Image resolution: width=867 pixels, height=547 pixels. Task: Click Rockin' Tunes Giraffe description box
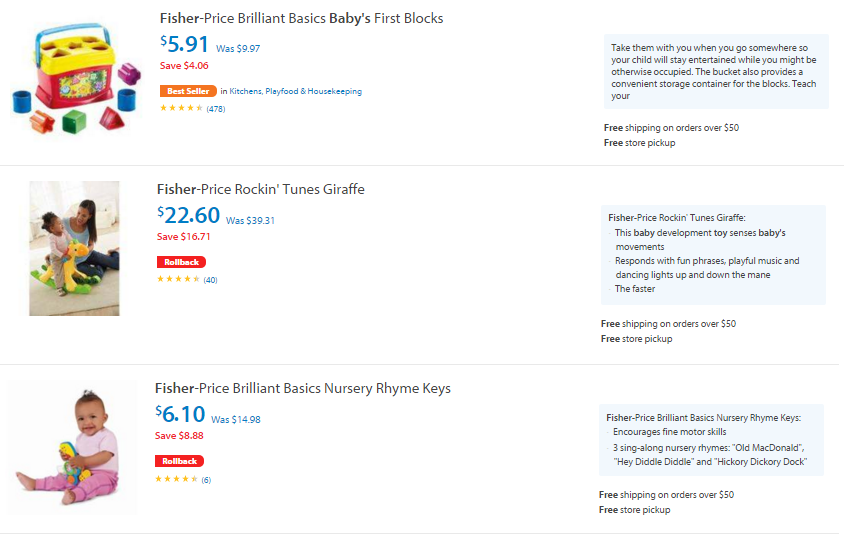713,254
